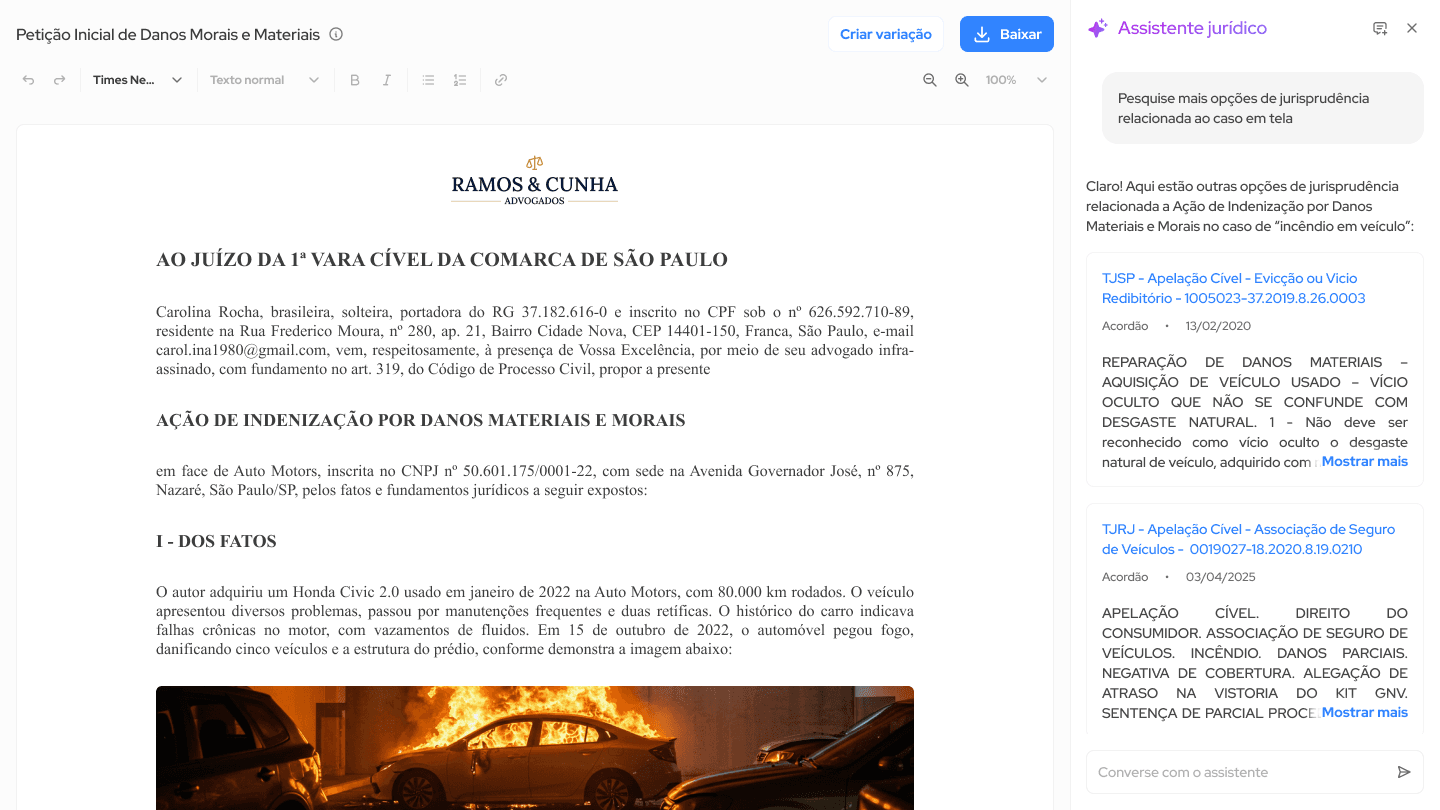Toggle italic formatting
Image resolution: width=1440 pixels, height=810 pixels.
tap(386, 80)
